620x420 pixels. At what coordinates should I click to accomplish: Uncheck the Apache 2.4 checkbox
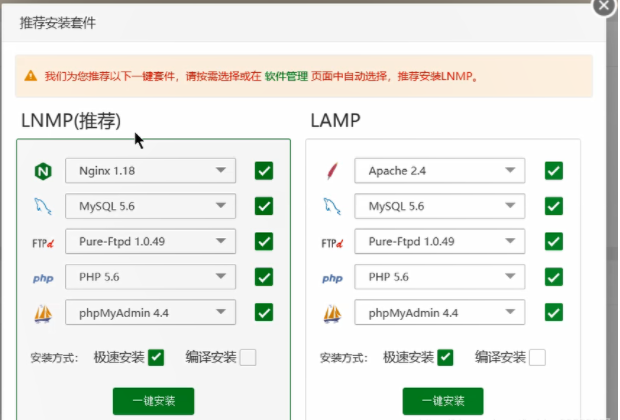click(554, 171)
